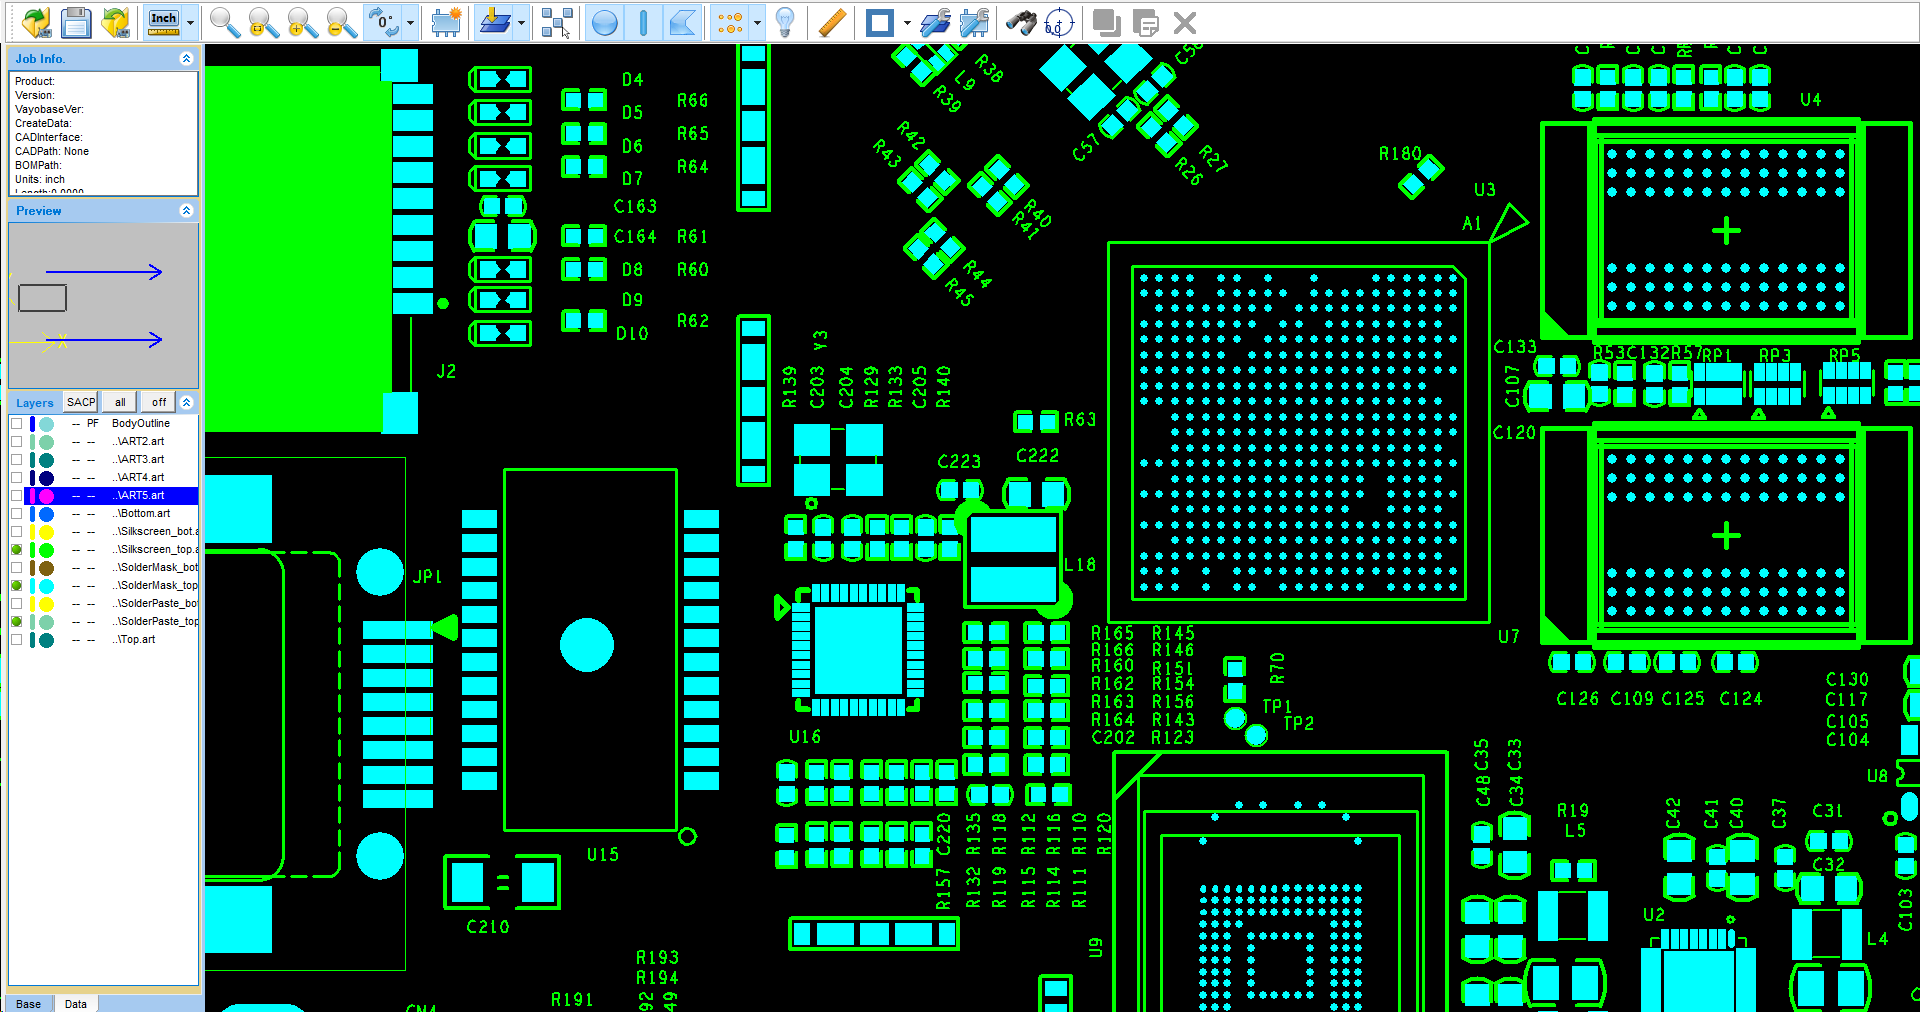The image size is (1920, 1012).
Task: Click the Save floppy disk icon
Action: (x=76, y=22)
